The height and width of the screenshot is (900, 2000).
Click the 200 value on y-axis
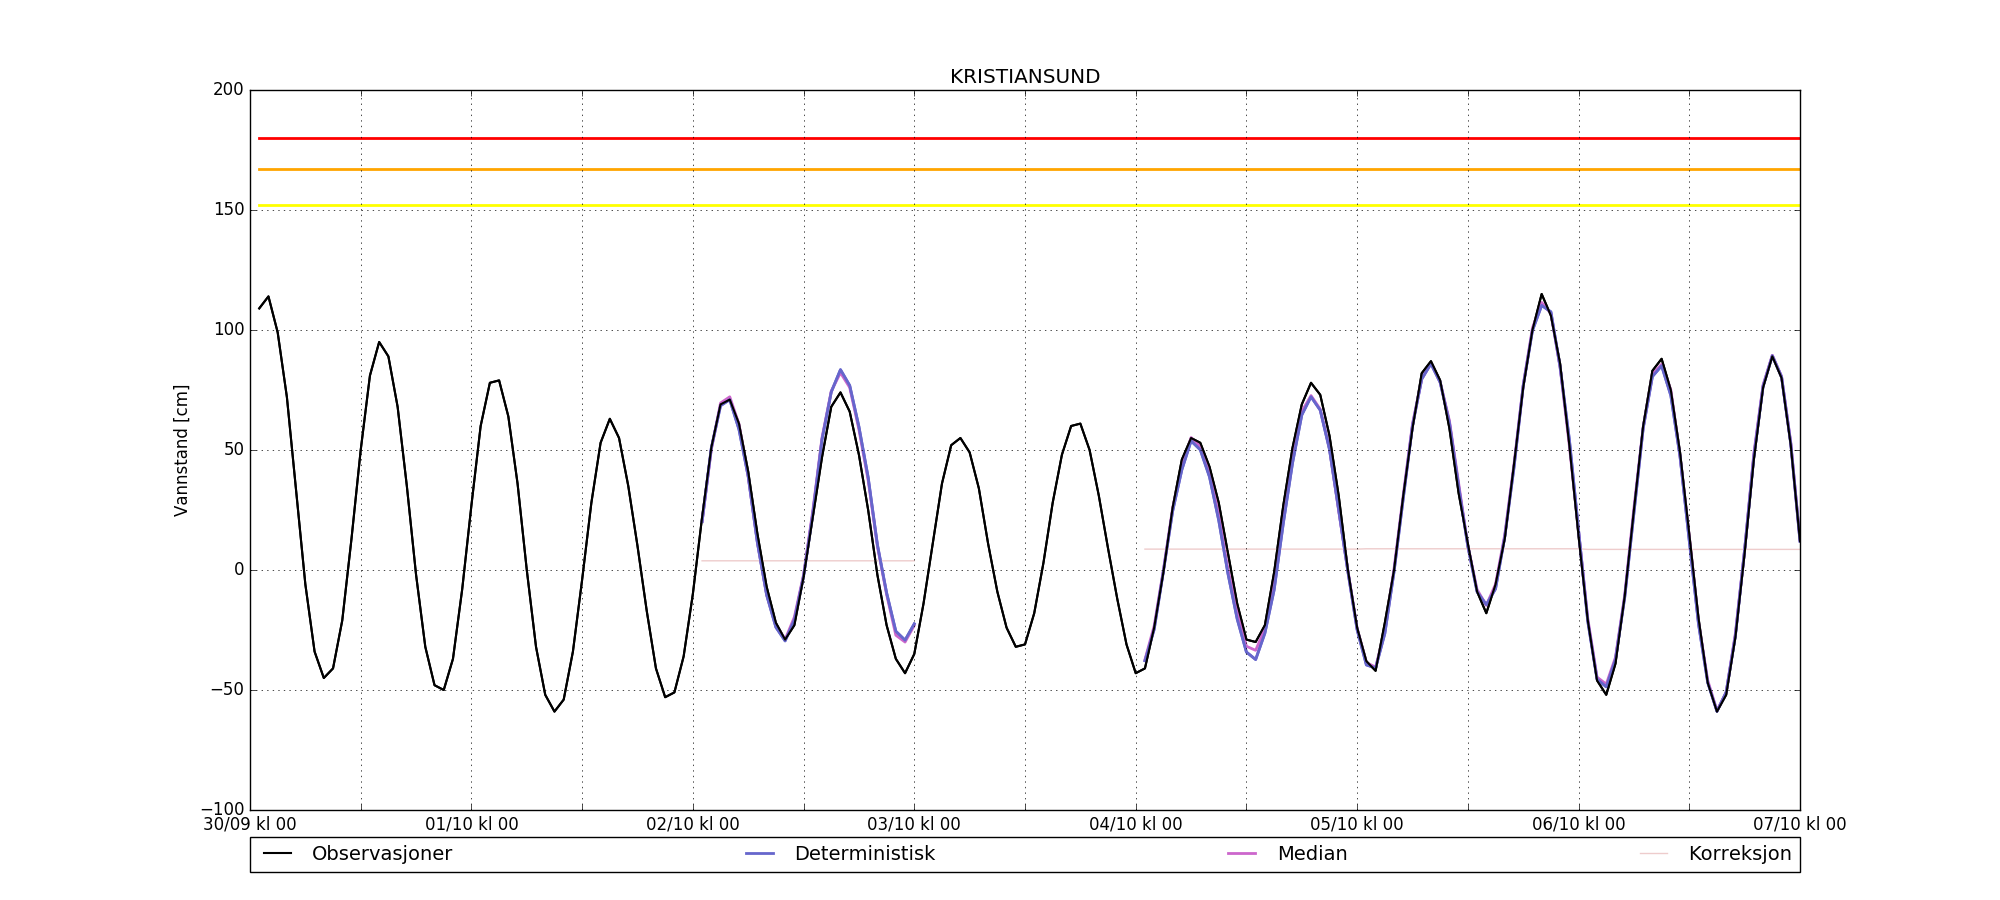click(228, 90)
